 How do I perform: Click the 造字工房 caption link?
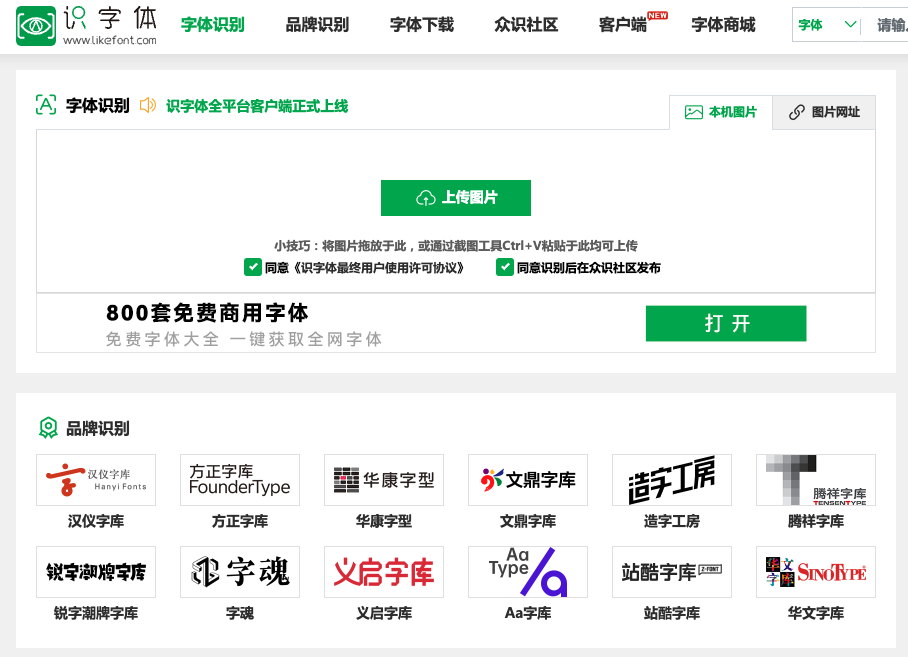click(x=672, y=522)
